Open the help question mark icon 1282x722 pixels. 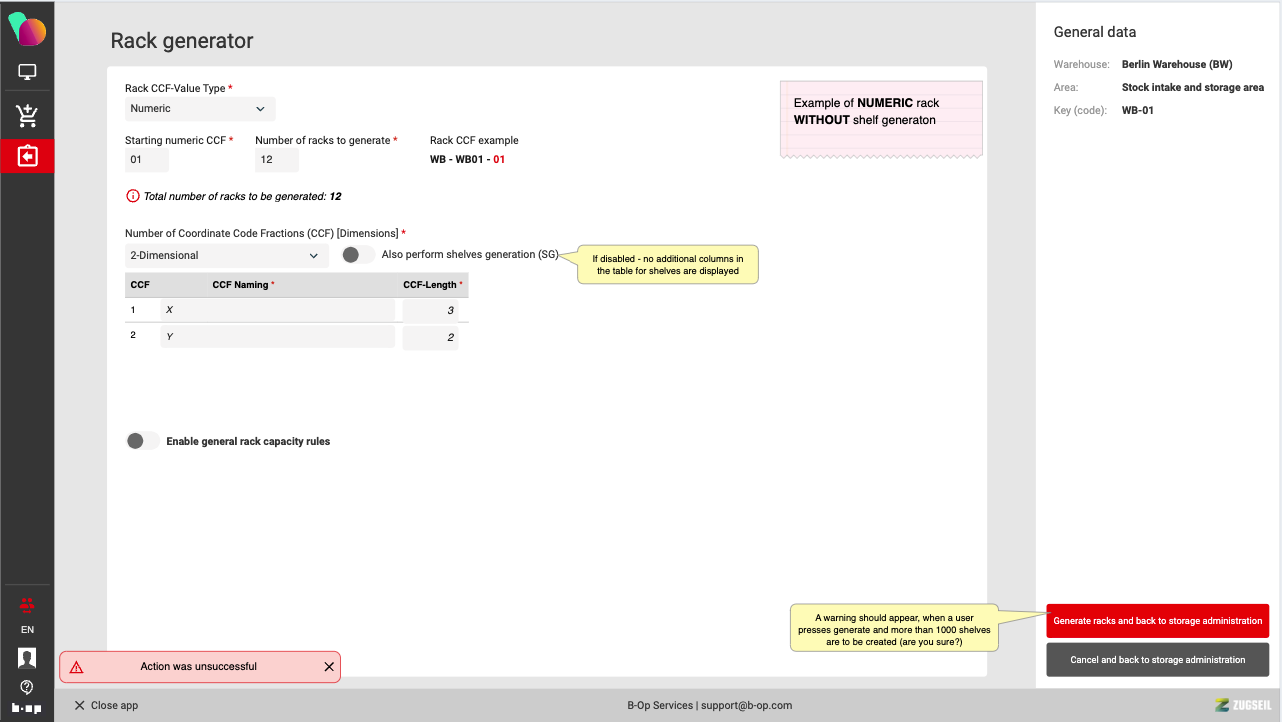tap(27, 687)
